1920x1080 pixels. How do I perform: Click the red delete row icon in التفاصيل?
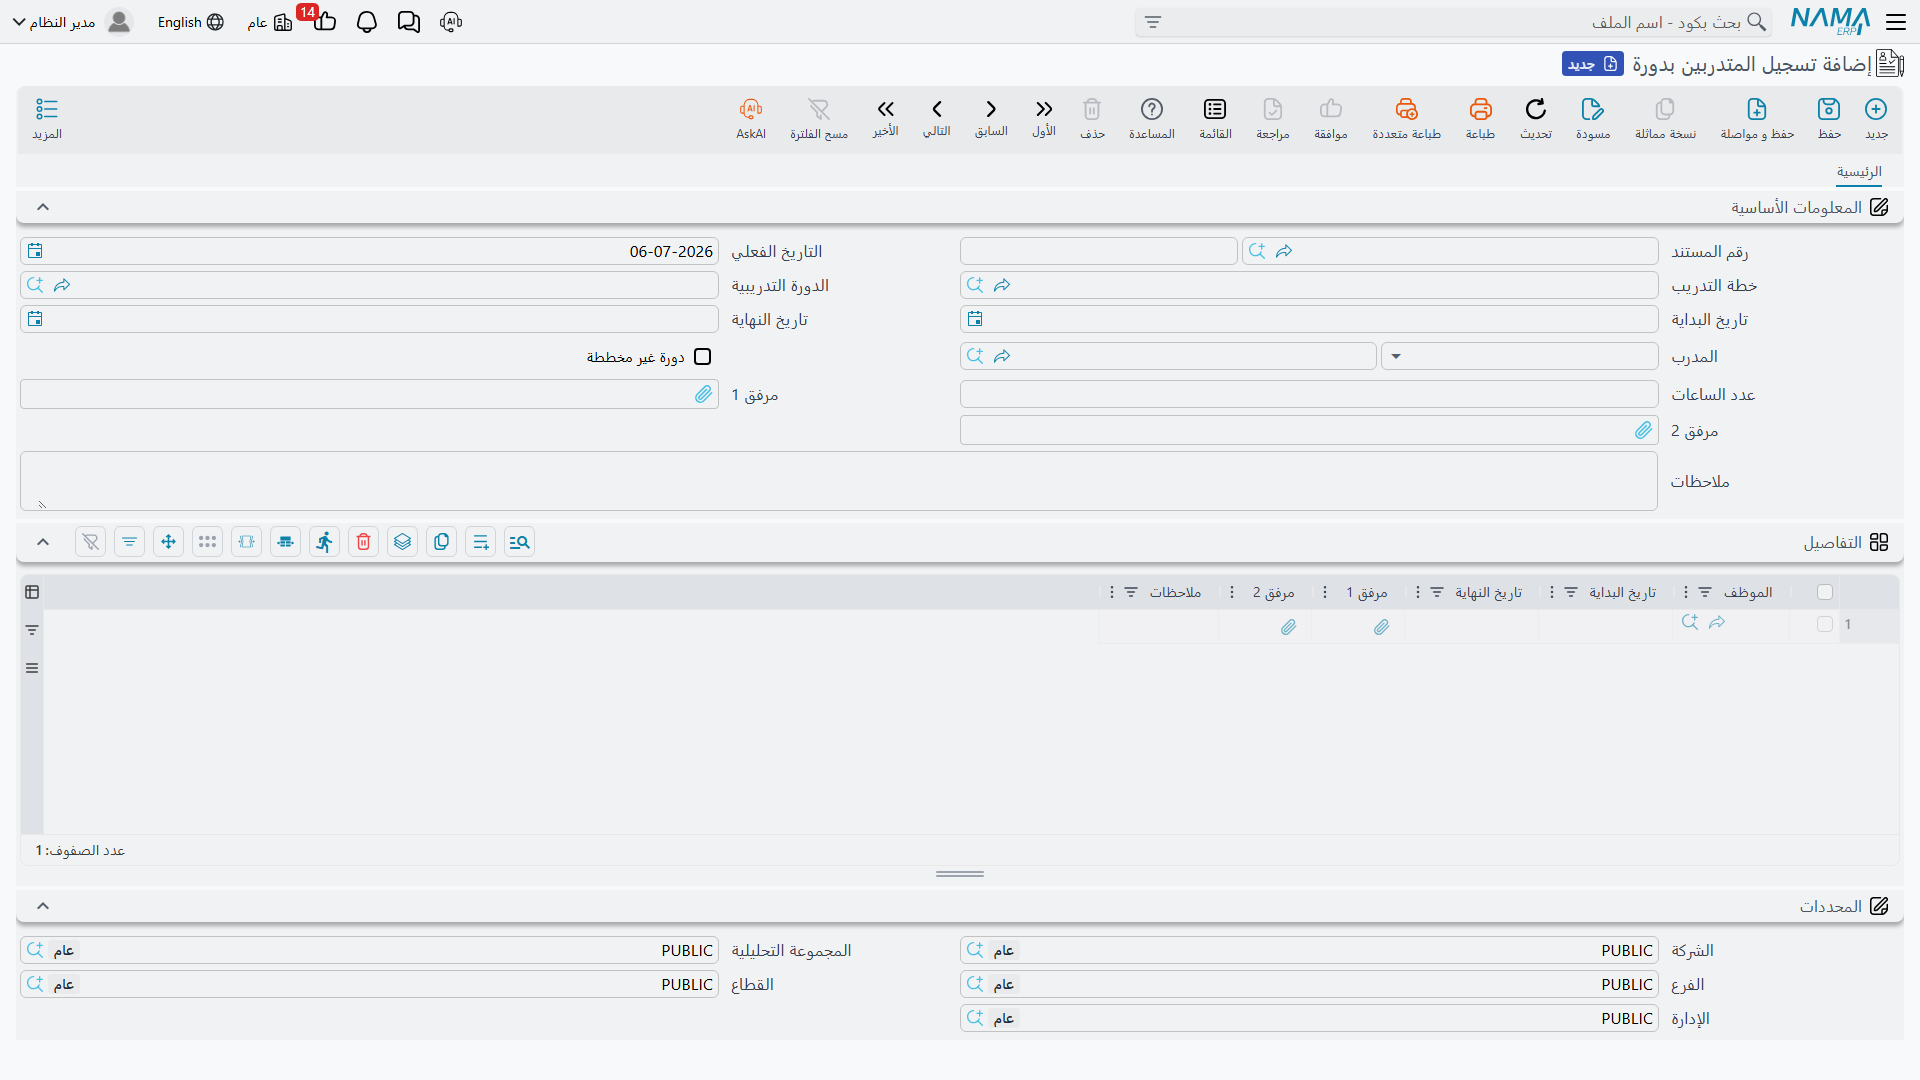[364, 542]
